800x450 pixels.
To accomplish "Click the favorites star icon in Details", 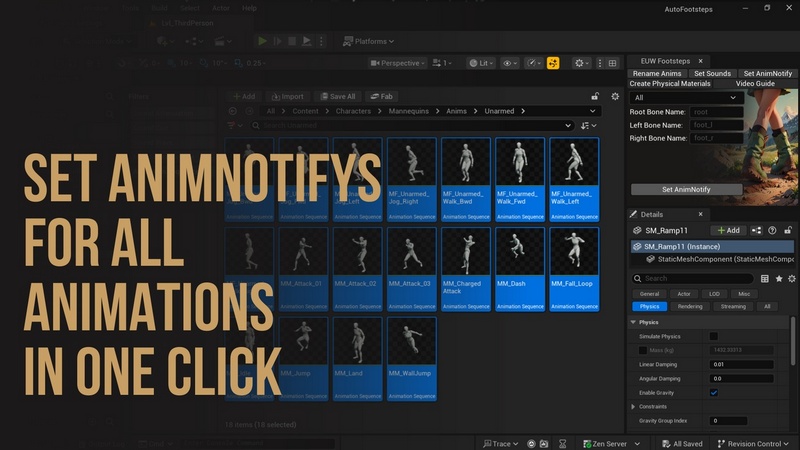I will click(x=779, y=278).
